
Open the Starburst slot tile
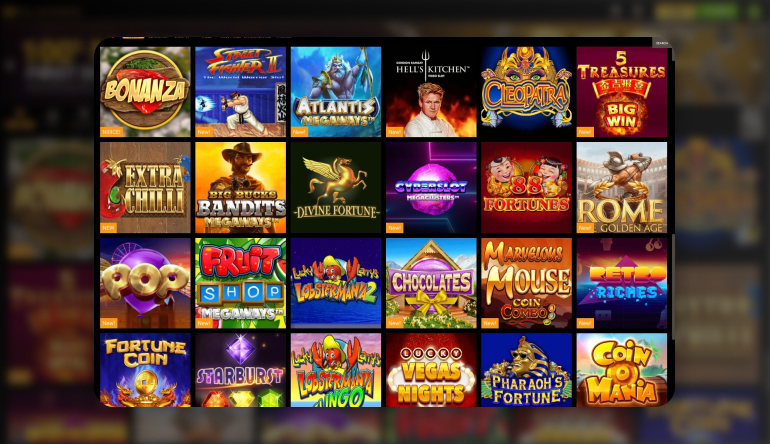(241, 370)
